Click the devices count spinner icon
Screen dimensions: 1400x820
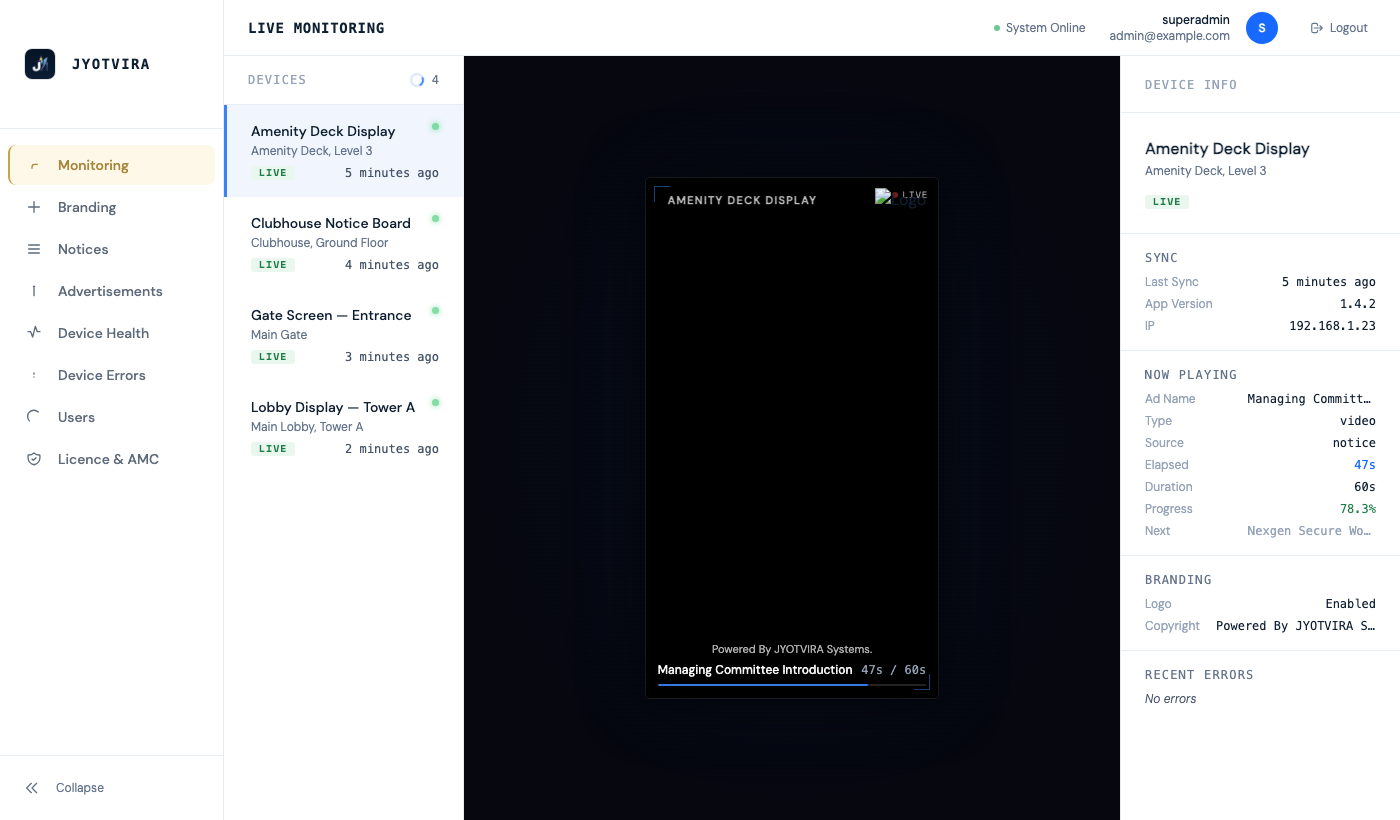[x=417, y=80]
